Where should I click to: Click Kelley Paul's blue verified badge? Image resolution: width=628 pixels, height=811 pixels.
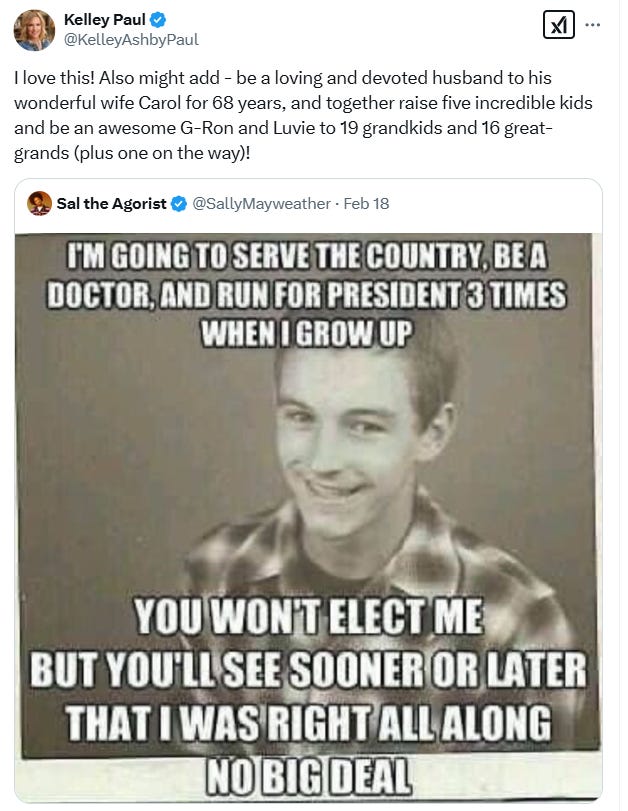pyautogui.click(x=158, y=20)
